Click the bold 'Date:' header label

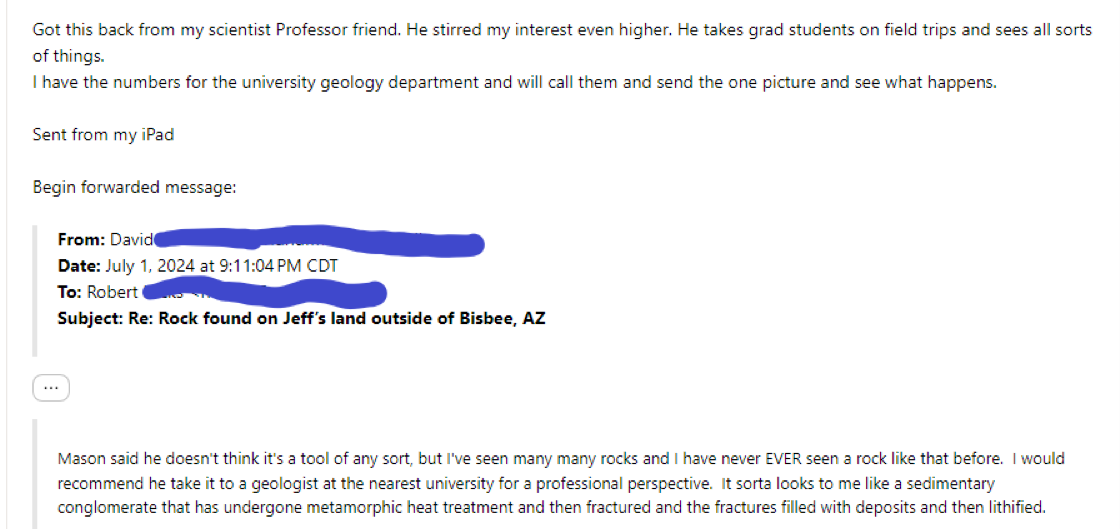coord(80,266)
